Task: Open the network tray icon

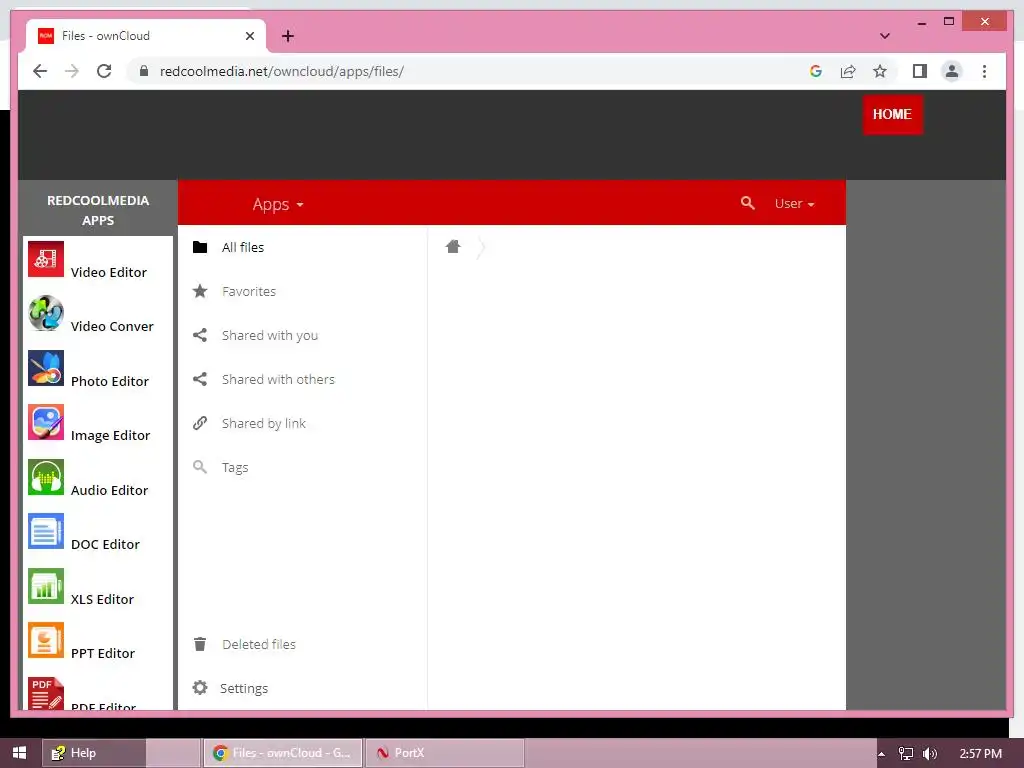Action: [906, 754]
